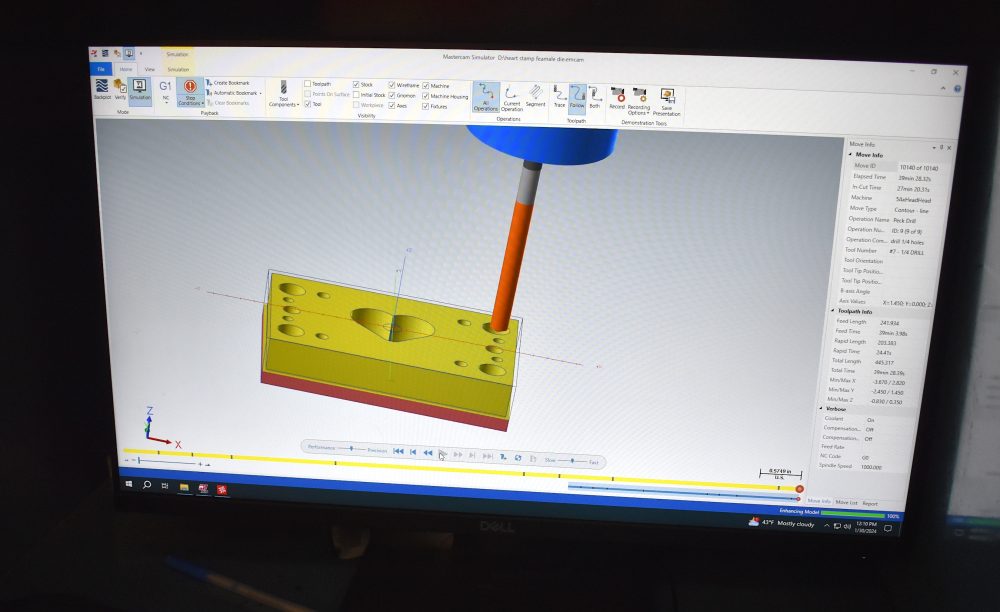
Task: Toggle the Wireframe checkbox
Action: tap(391, 86)
